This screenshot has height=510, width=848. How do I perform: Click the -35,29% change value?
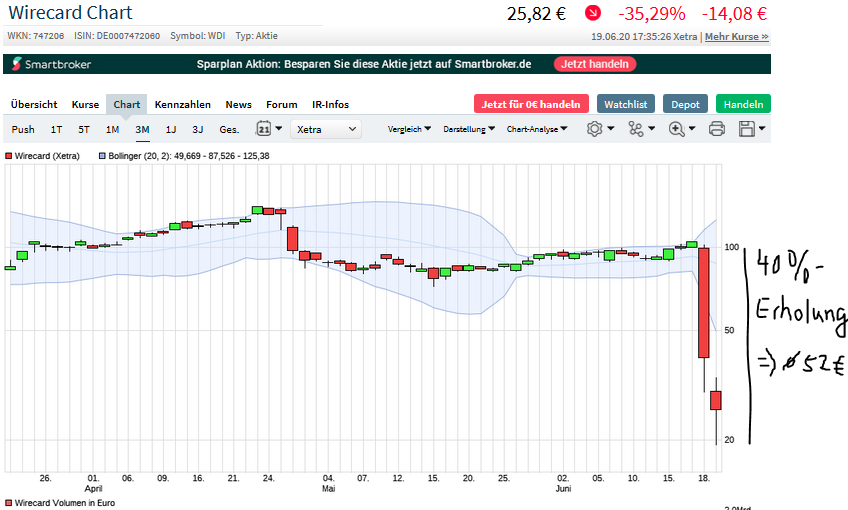tap(652, 14)
